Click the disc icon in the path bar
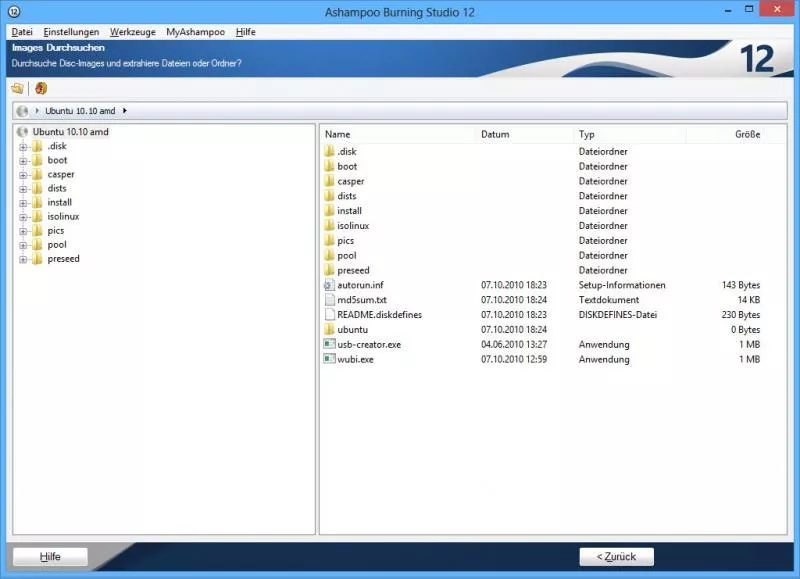The width and height of the screenshot is (800, 579). [x=22, y=111]
